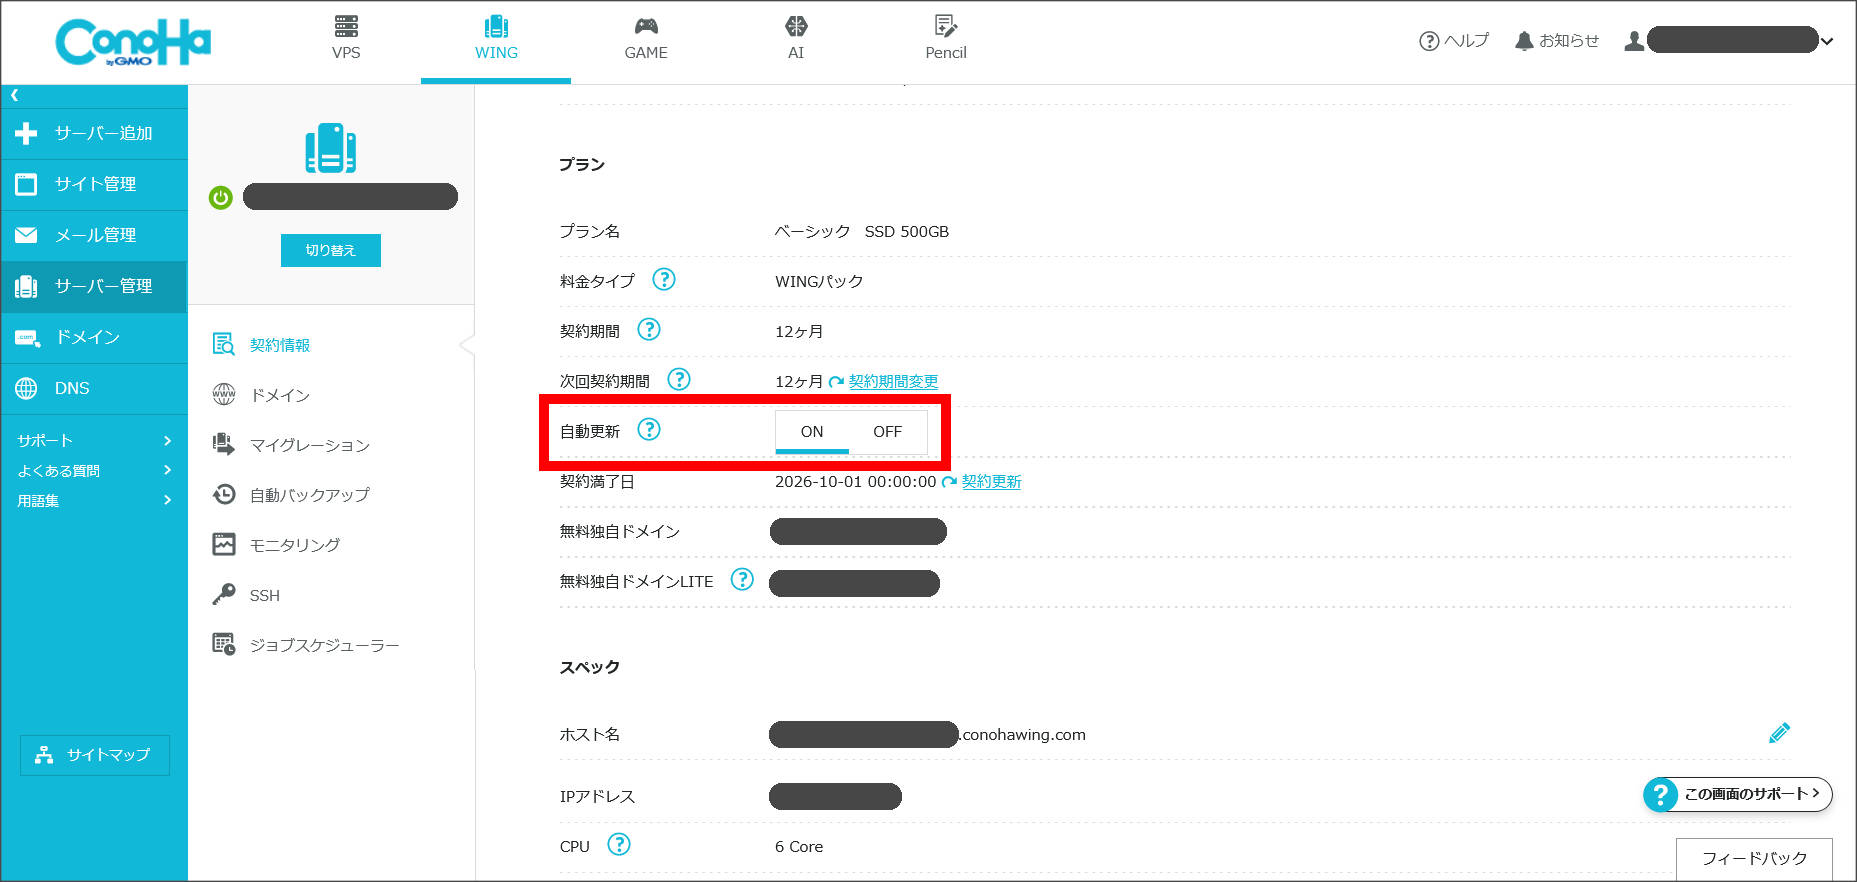Open メール管理 in sidebar
The image size is (1857, 882).
point(94,235)
